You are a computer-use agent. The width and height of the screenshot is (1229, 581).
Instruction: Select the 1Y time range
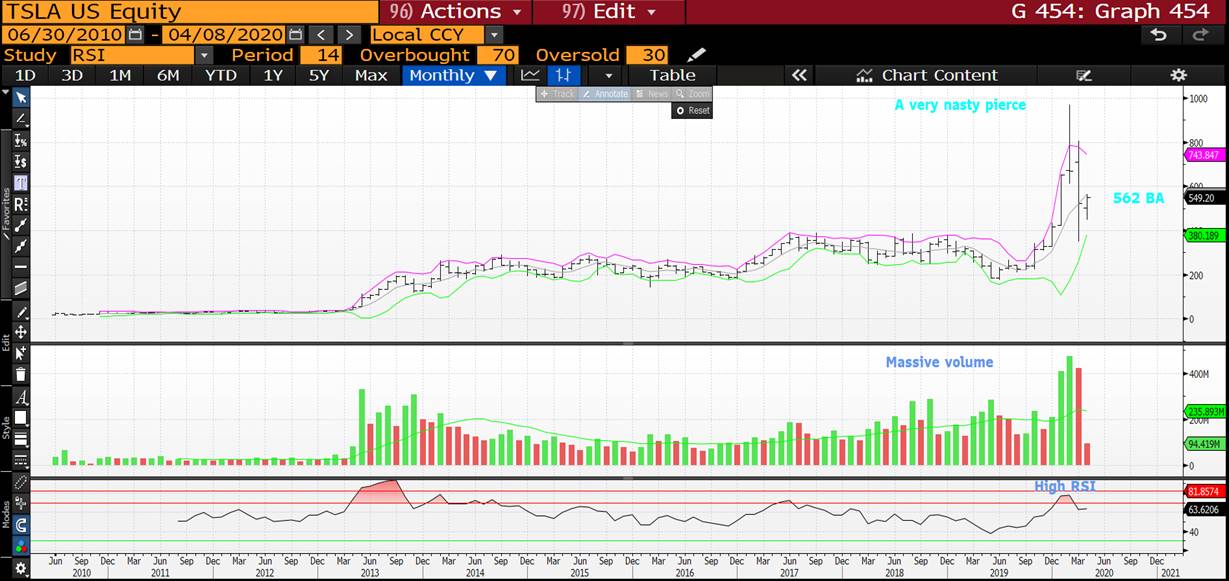(x=273, y=75)
